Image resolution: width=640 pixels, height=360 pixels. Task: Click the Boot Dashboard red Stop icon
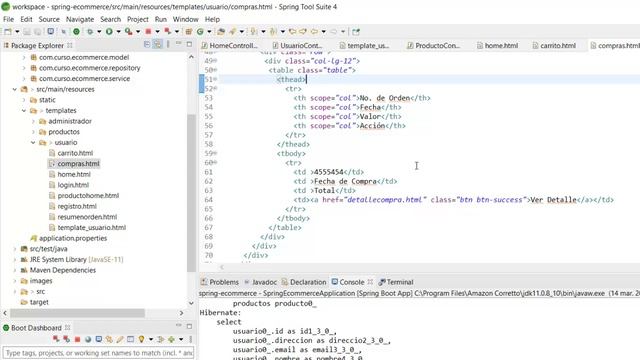click(x=77, y=340)
